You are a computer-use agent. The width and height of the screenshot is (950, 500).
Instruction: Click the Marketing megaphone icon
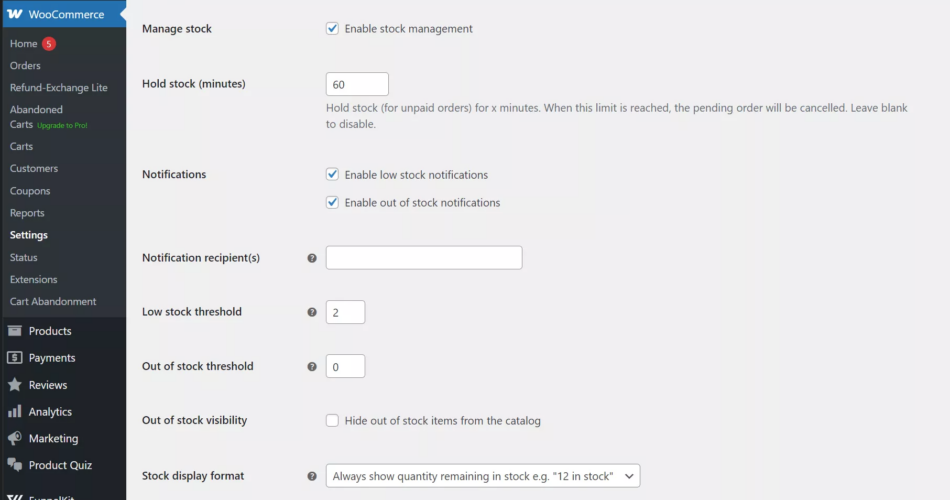coord(15,439)
